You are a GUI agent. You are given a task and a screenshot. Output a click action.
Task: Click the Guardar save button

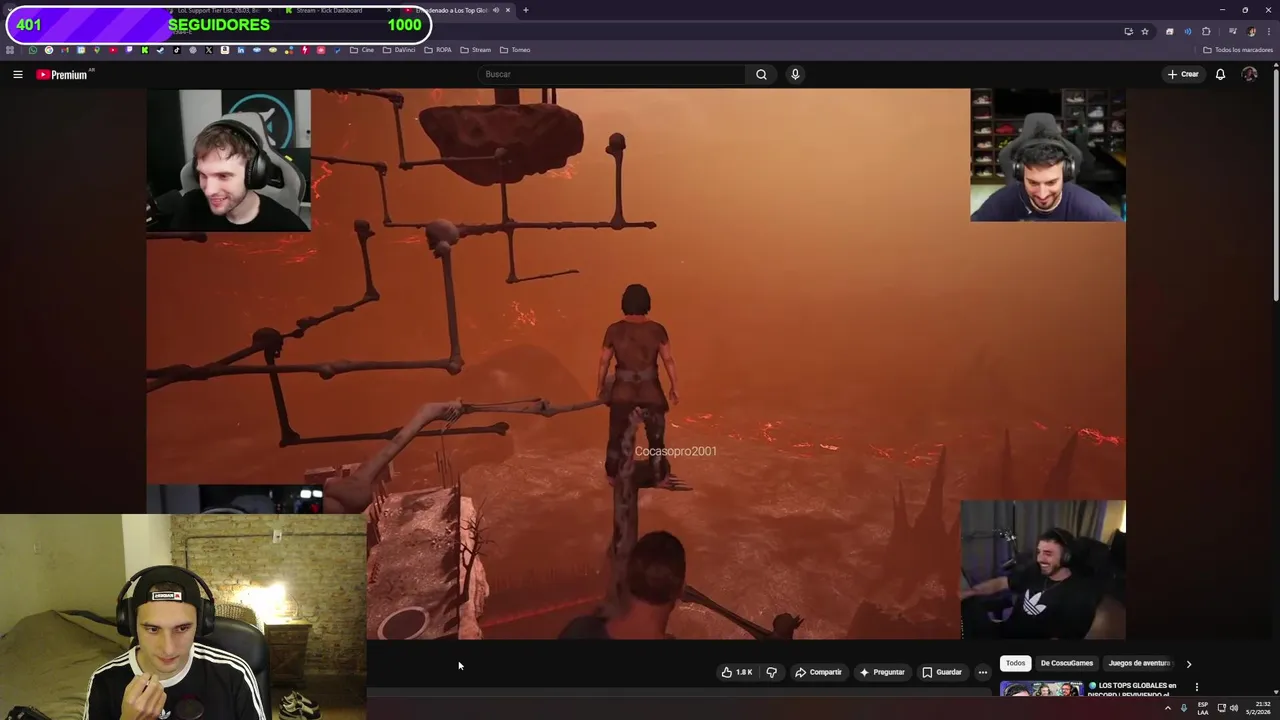942,672
